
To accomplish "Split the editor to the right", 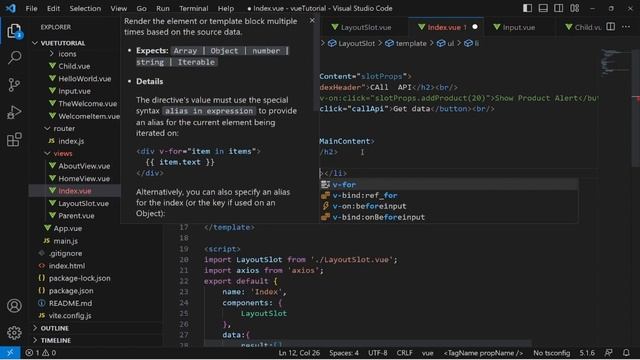I will 611,27.
